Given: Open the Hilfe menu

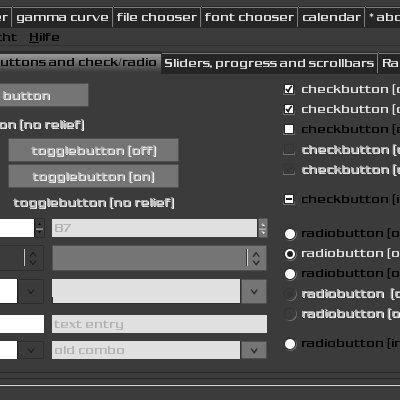Looking at the screenshot, I should [44, 37].
